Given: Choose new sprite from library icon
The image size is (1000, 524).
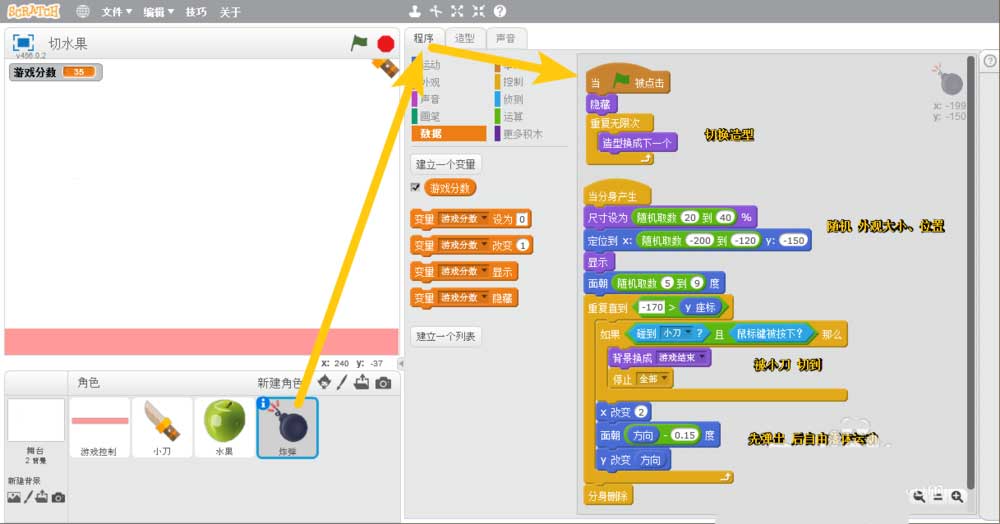Looking at the screenshot, I should 324,382.
